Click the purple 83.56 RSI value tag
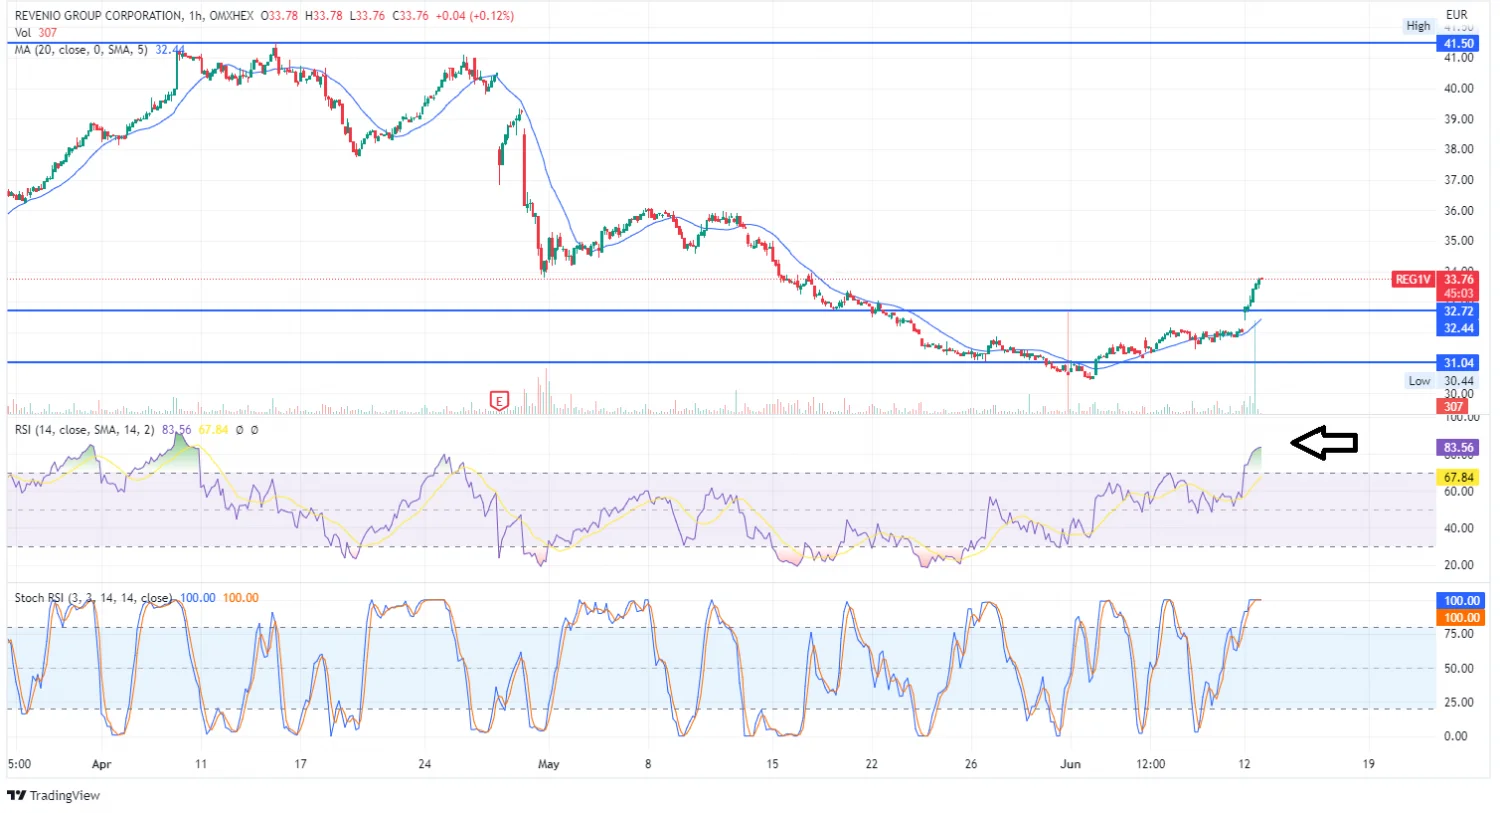This screenshot has height=813, width=1500. pos(1458,448)
